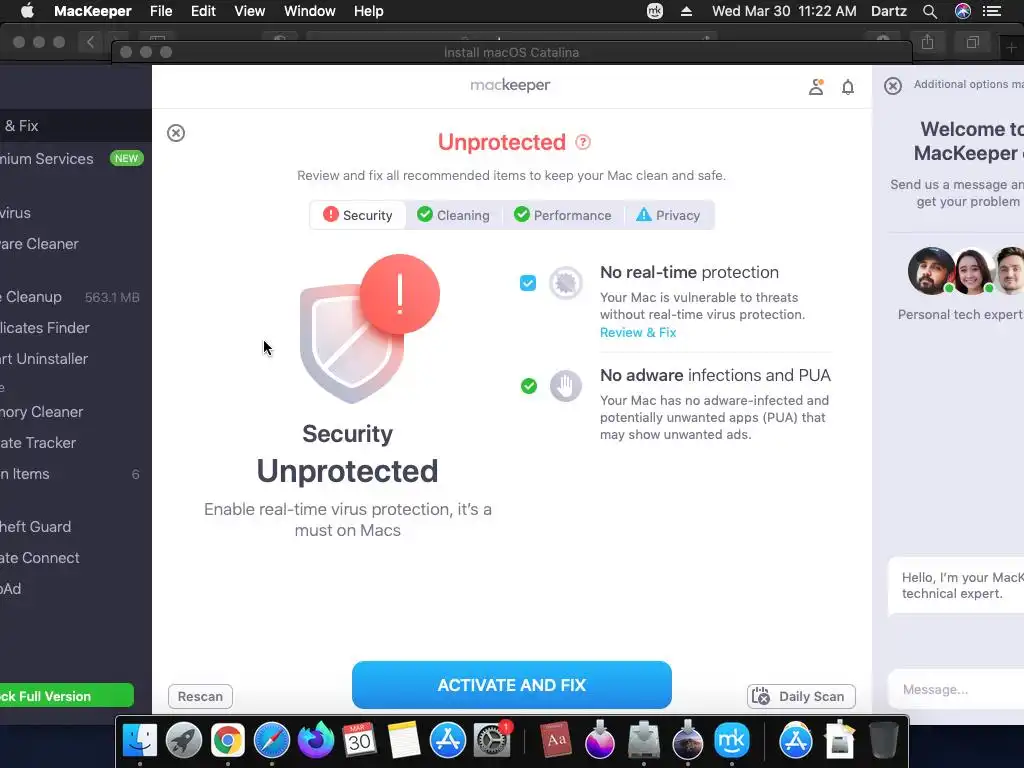This screenshot has width=1024, height=768.
Task: Open the View menu
Action: (249, 11)
